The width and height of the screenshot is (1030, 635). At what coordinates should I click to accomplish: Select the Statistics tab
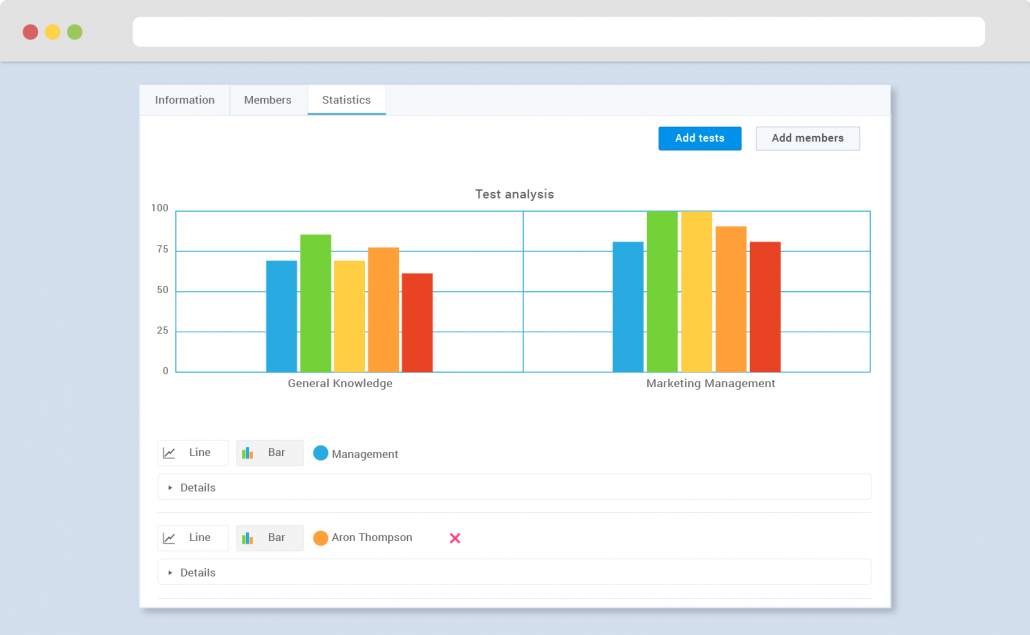pos(346,100)
